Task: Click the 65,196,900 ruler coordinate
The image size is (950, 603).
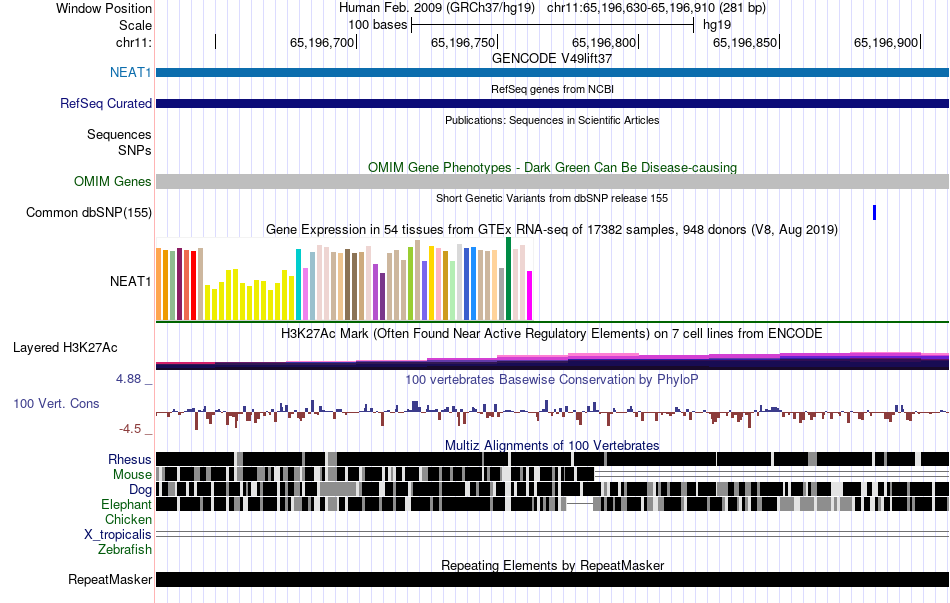Action: coord(886,42)
